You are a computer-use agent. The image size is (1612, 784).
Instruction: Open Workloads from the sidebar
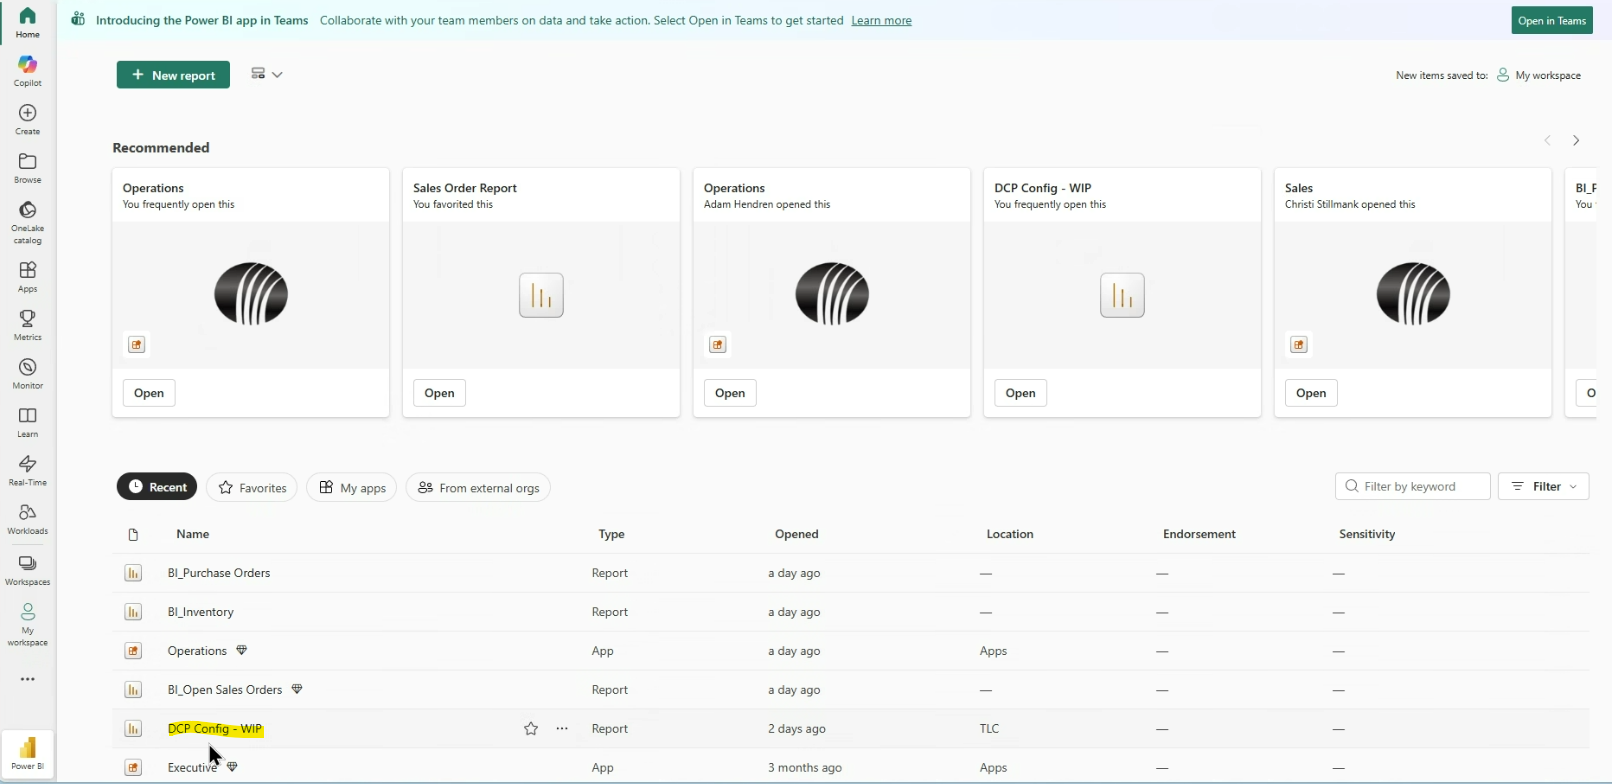pos(28,519)
